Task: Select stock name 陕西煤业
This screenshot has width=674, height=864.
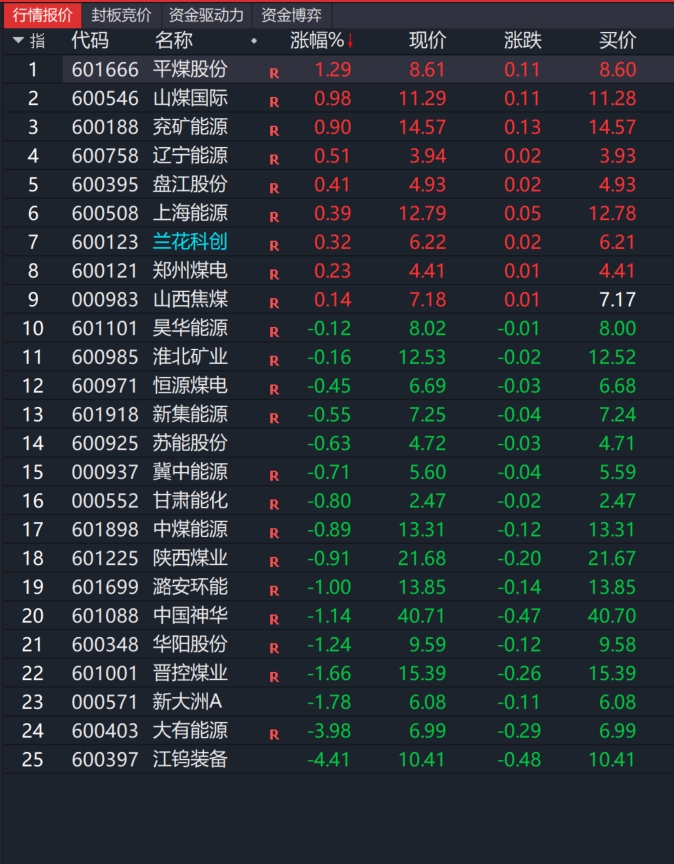Action: [x=190, y=558]
